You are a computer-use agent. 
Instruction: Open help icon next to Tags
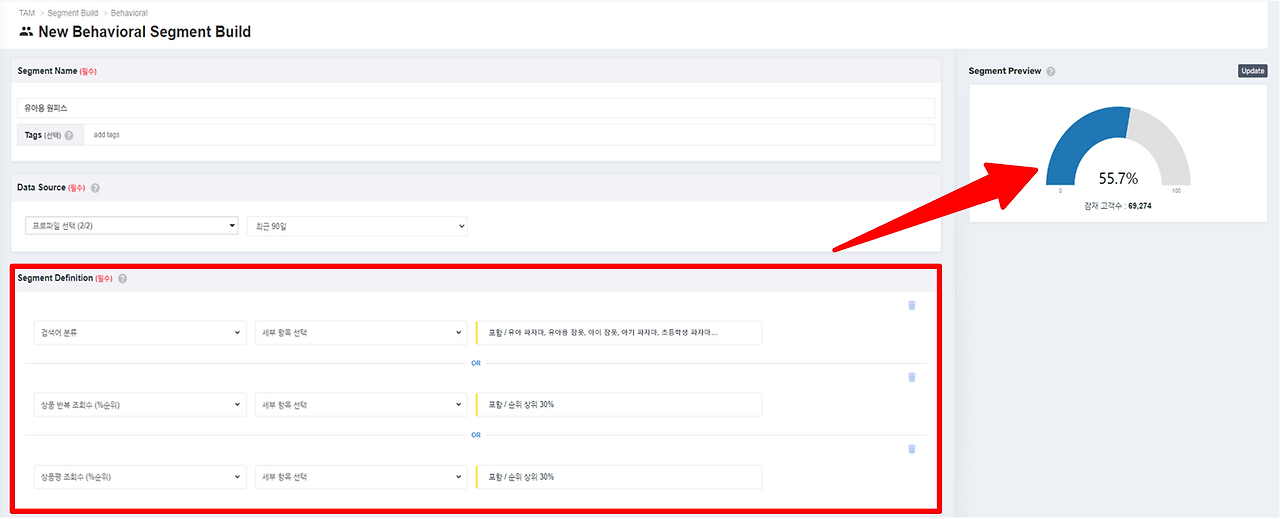click(69, 135)
